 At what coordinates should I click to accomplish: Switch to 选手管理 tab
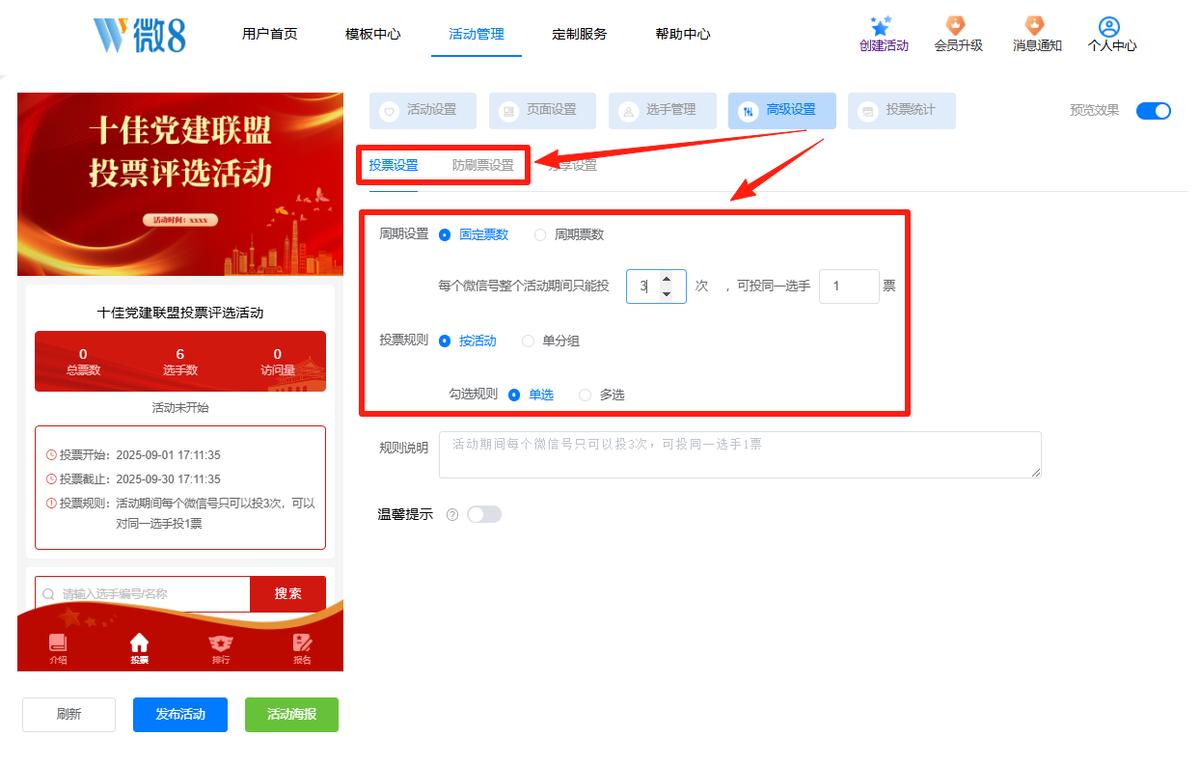pyautogui.click(x=662, y=111)
